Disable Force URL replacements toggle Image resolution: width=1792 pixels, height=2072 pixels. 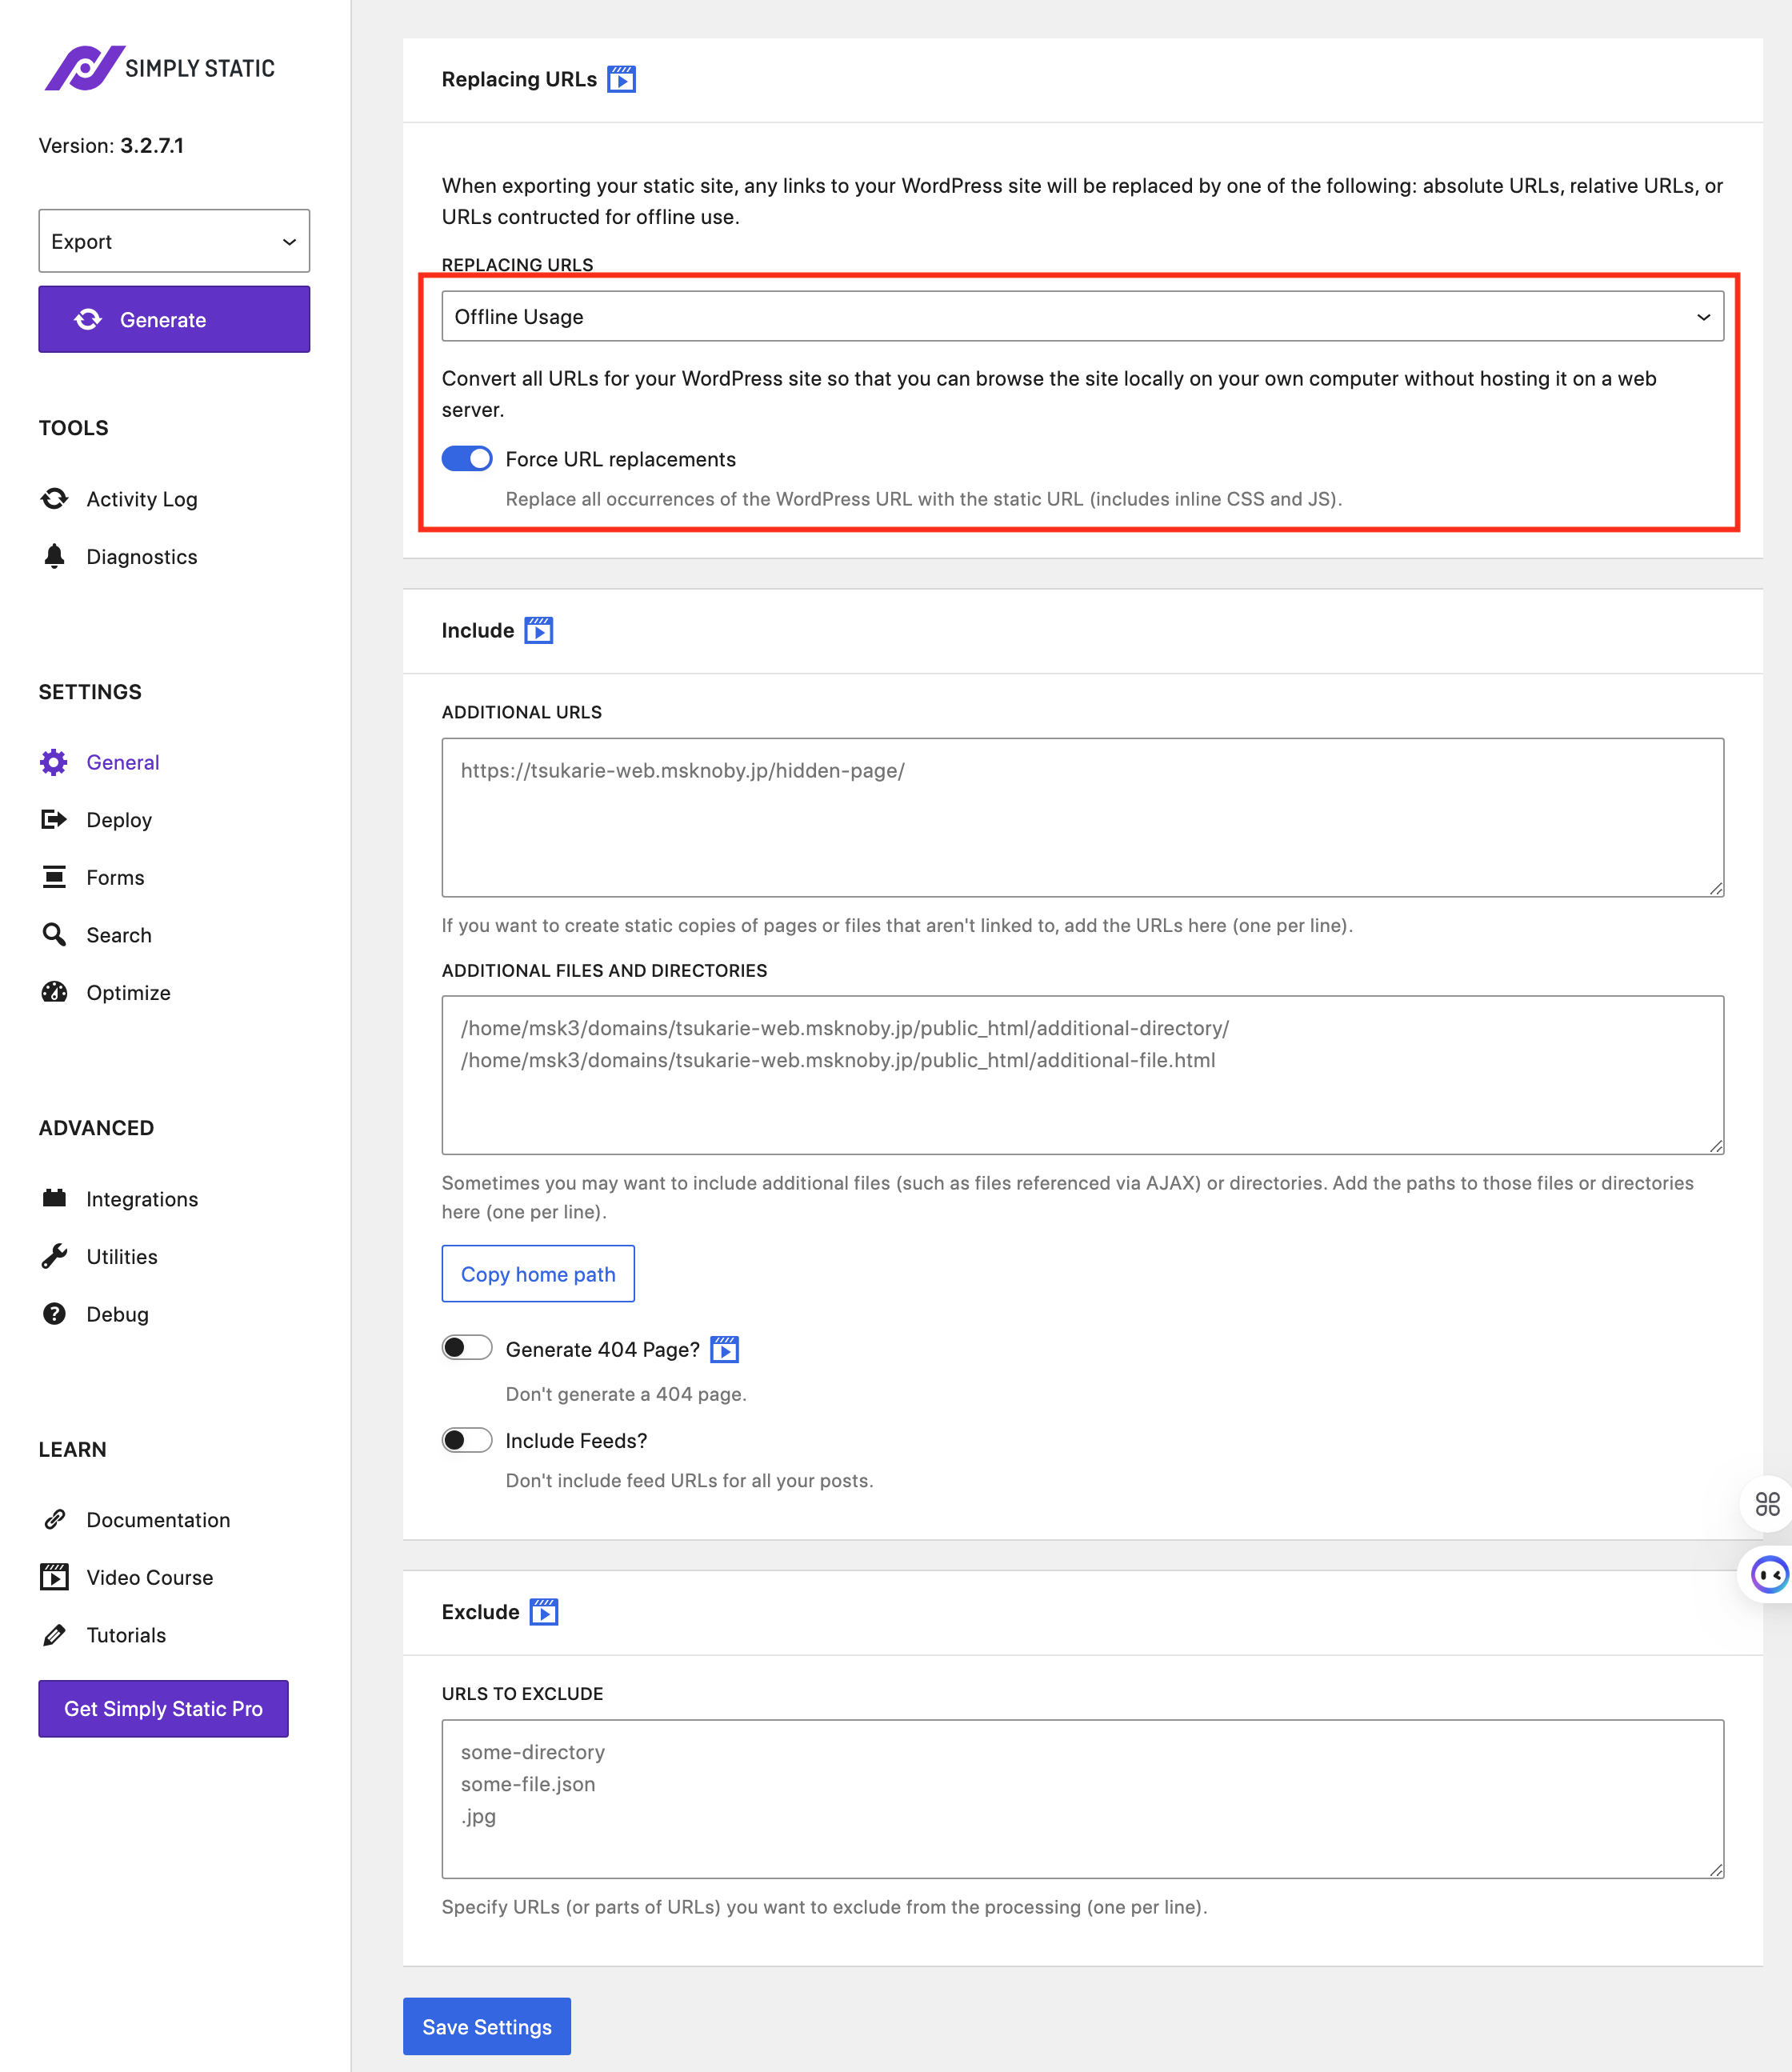[467, 459]
